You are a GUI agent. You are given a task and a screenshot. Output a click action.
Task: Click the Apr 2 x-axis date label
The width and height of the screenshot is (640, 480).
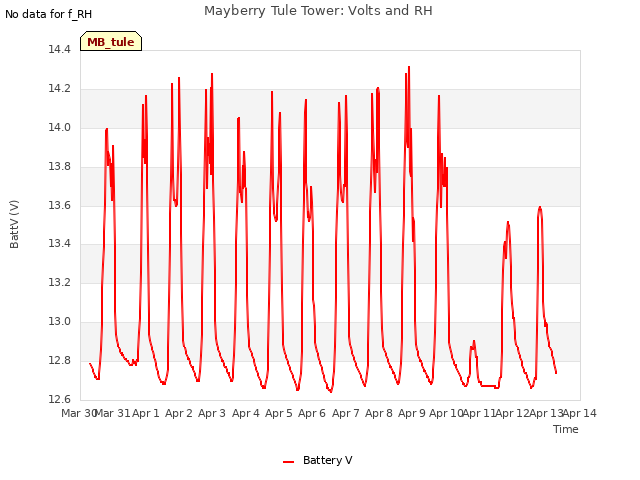click(179, 413)
